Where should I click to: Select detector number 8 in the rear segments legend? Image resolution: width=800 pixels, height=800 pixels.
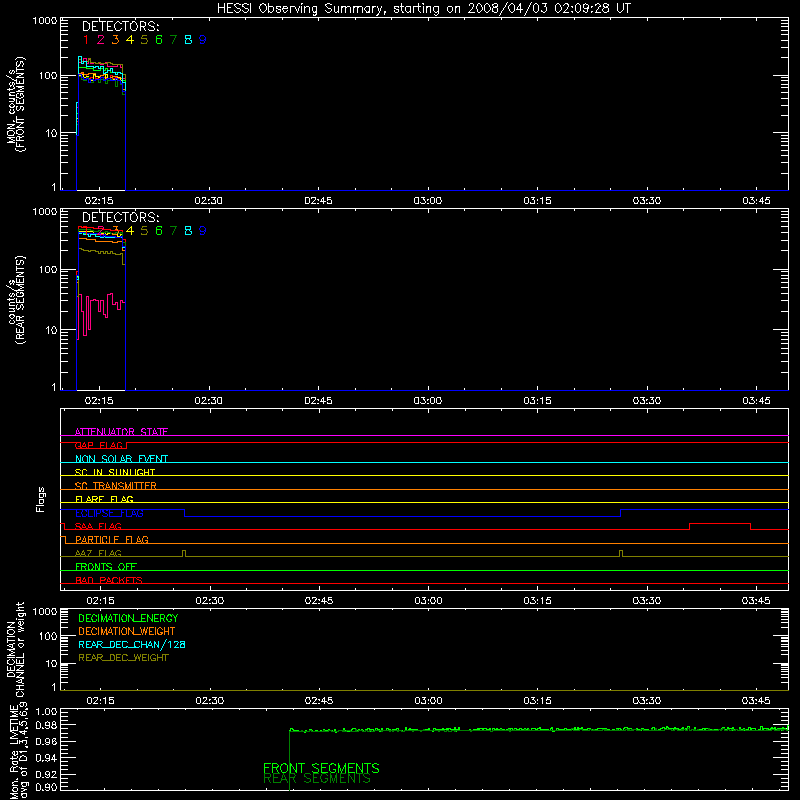[188, 231]
